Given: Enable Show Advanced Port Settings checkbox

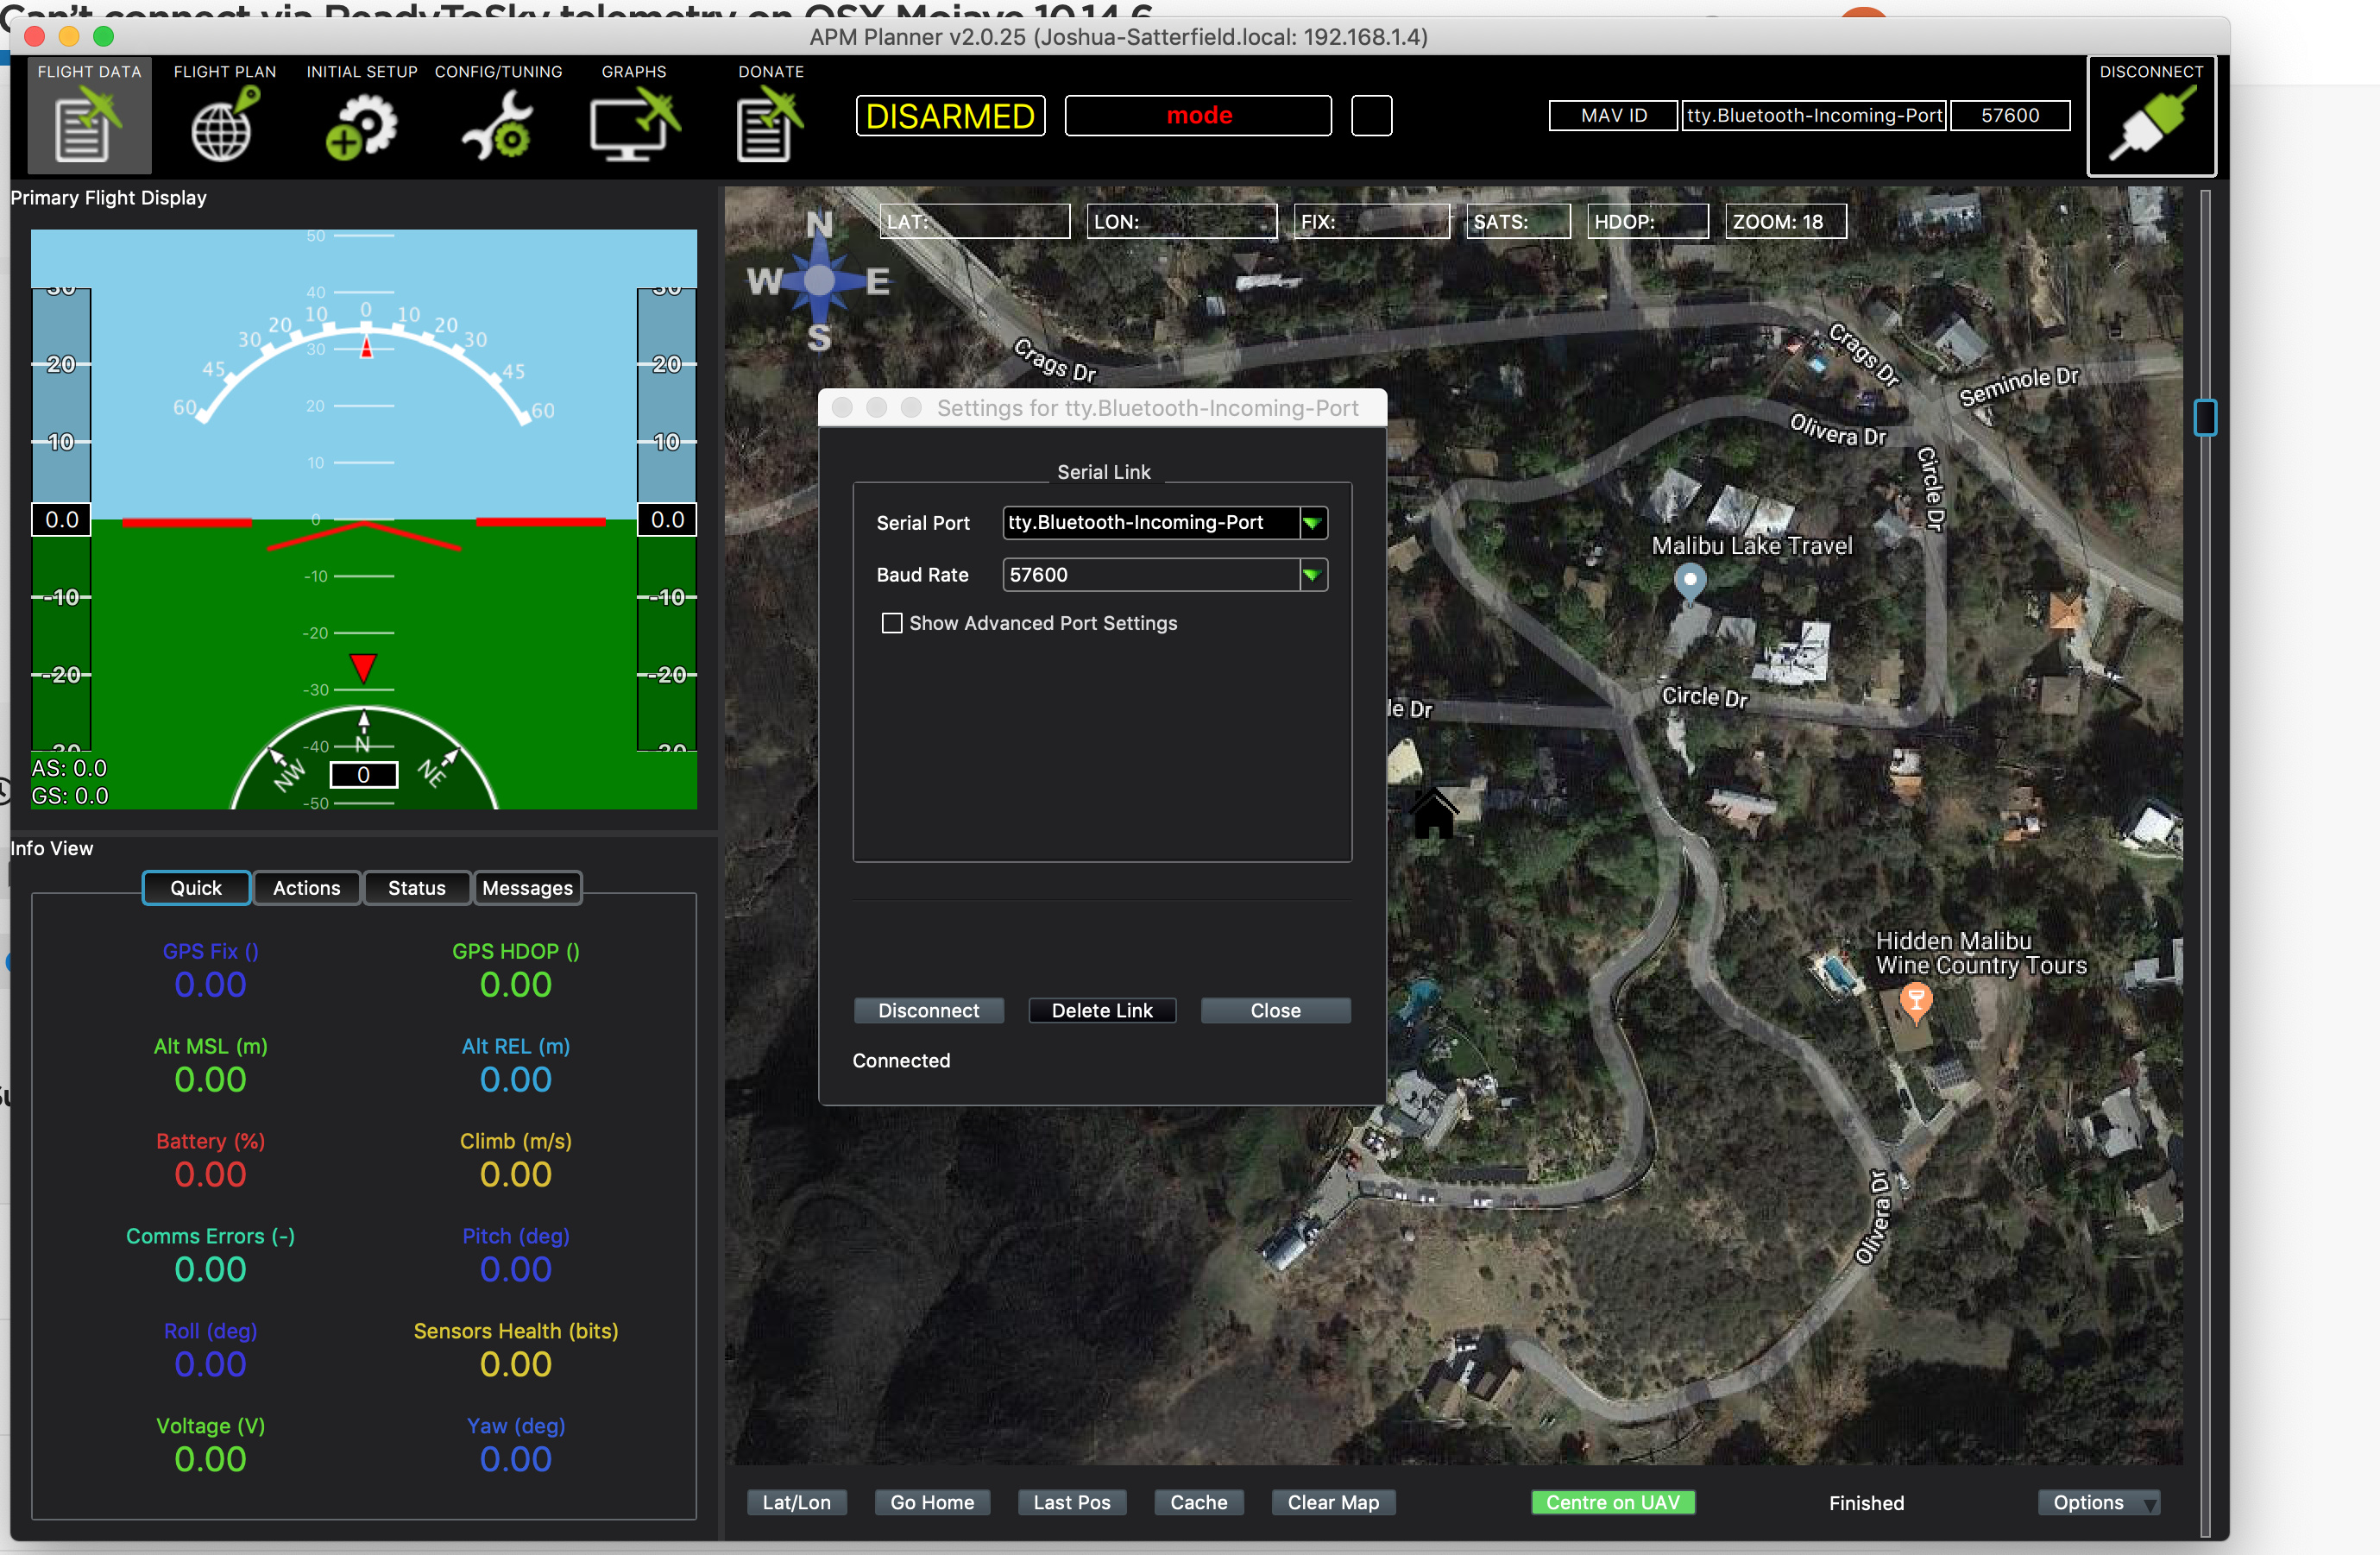Looking at the screenshot, I should pos(892,623).
